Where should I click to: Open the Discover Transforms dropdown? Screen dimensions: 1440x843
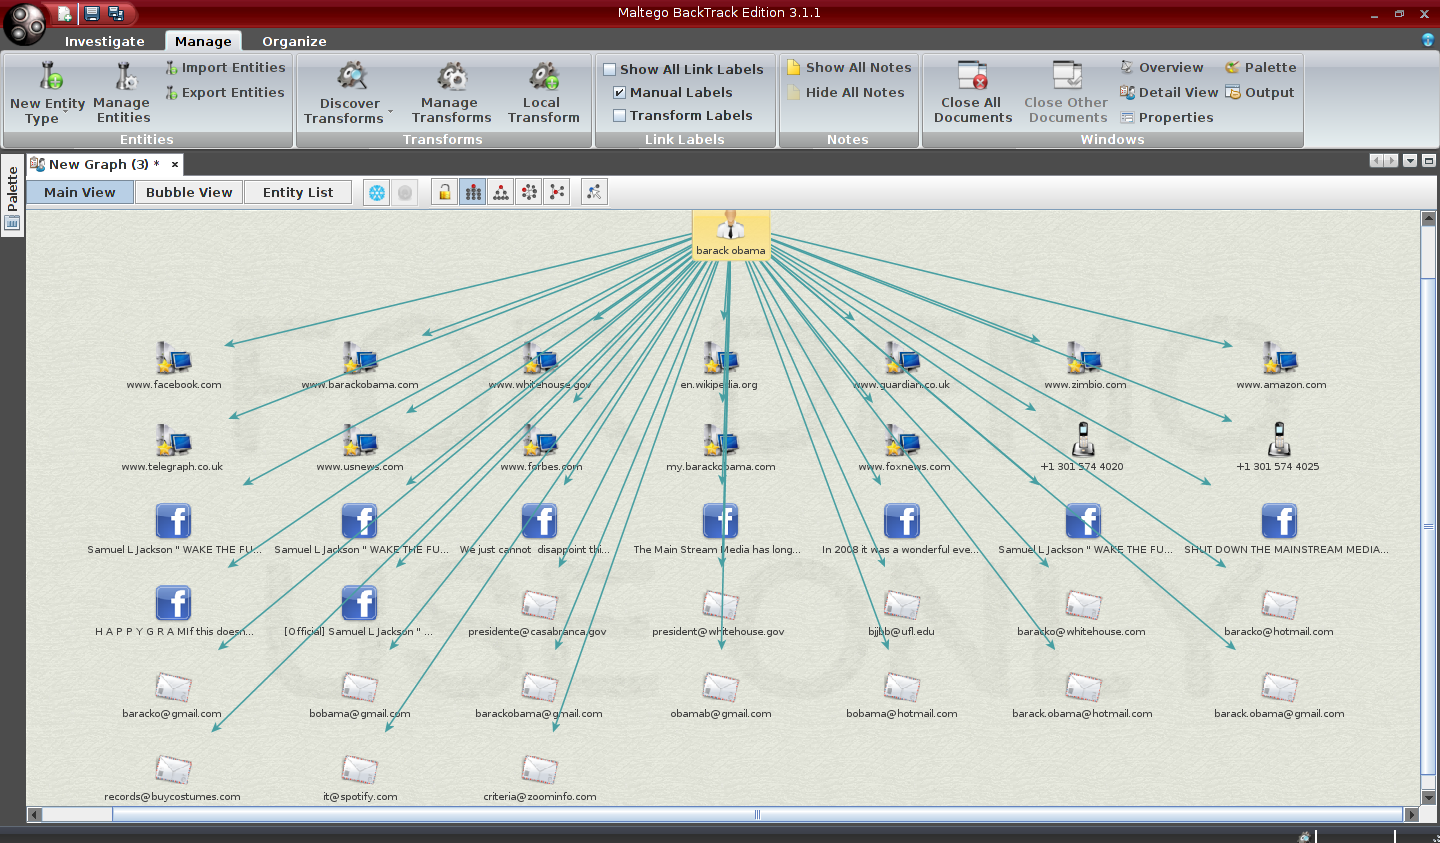(x=390, y=111)
